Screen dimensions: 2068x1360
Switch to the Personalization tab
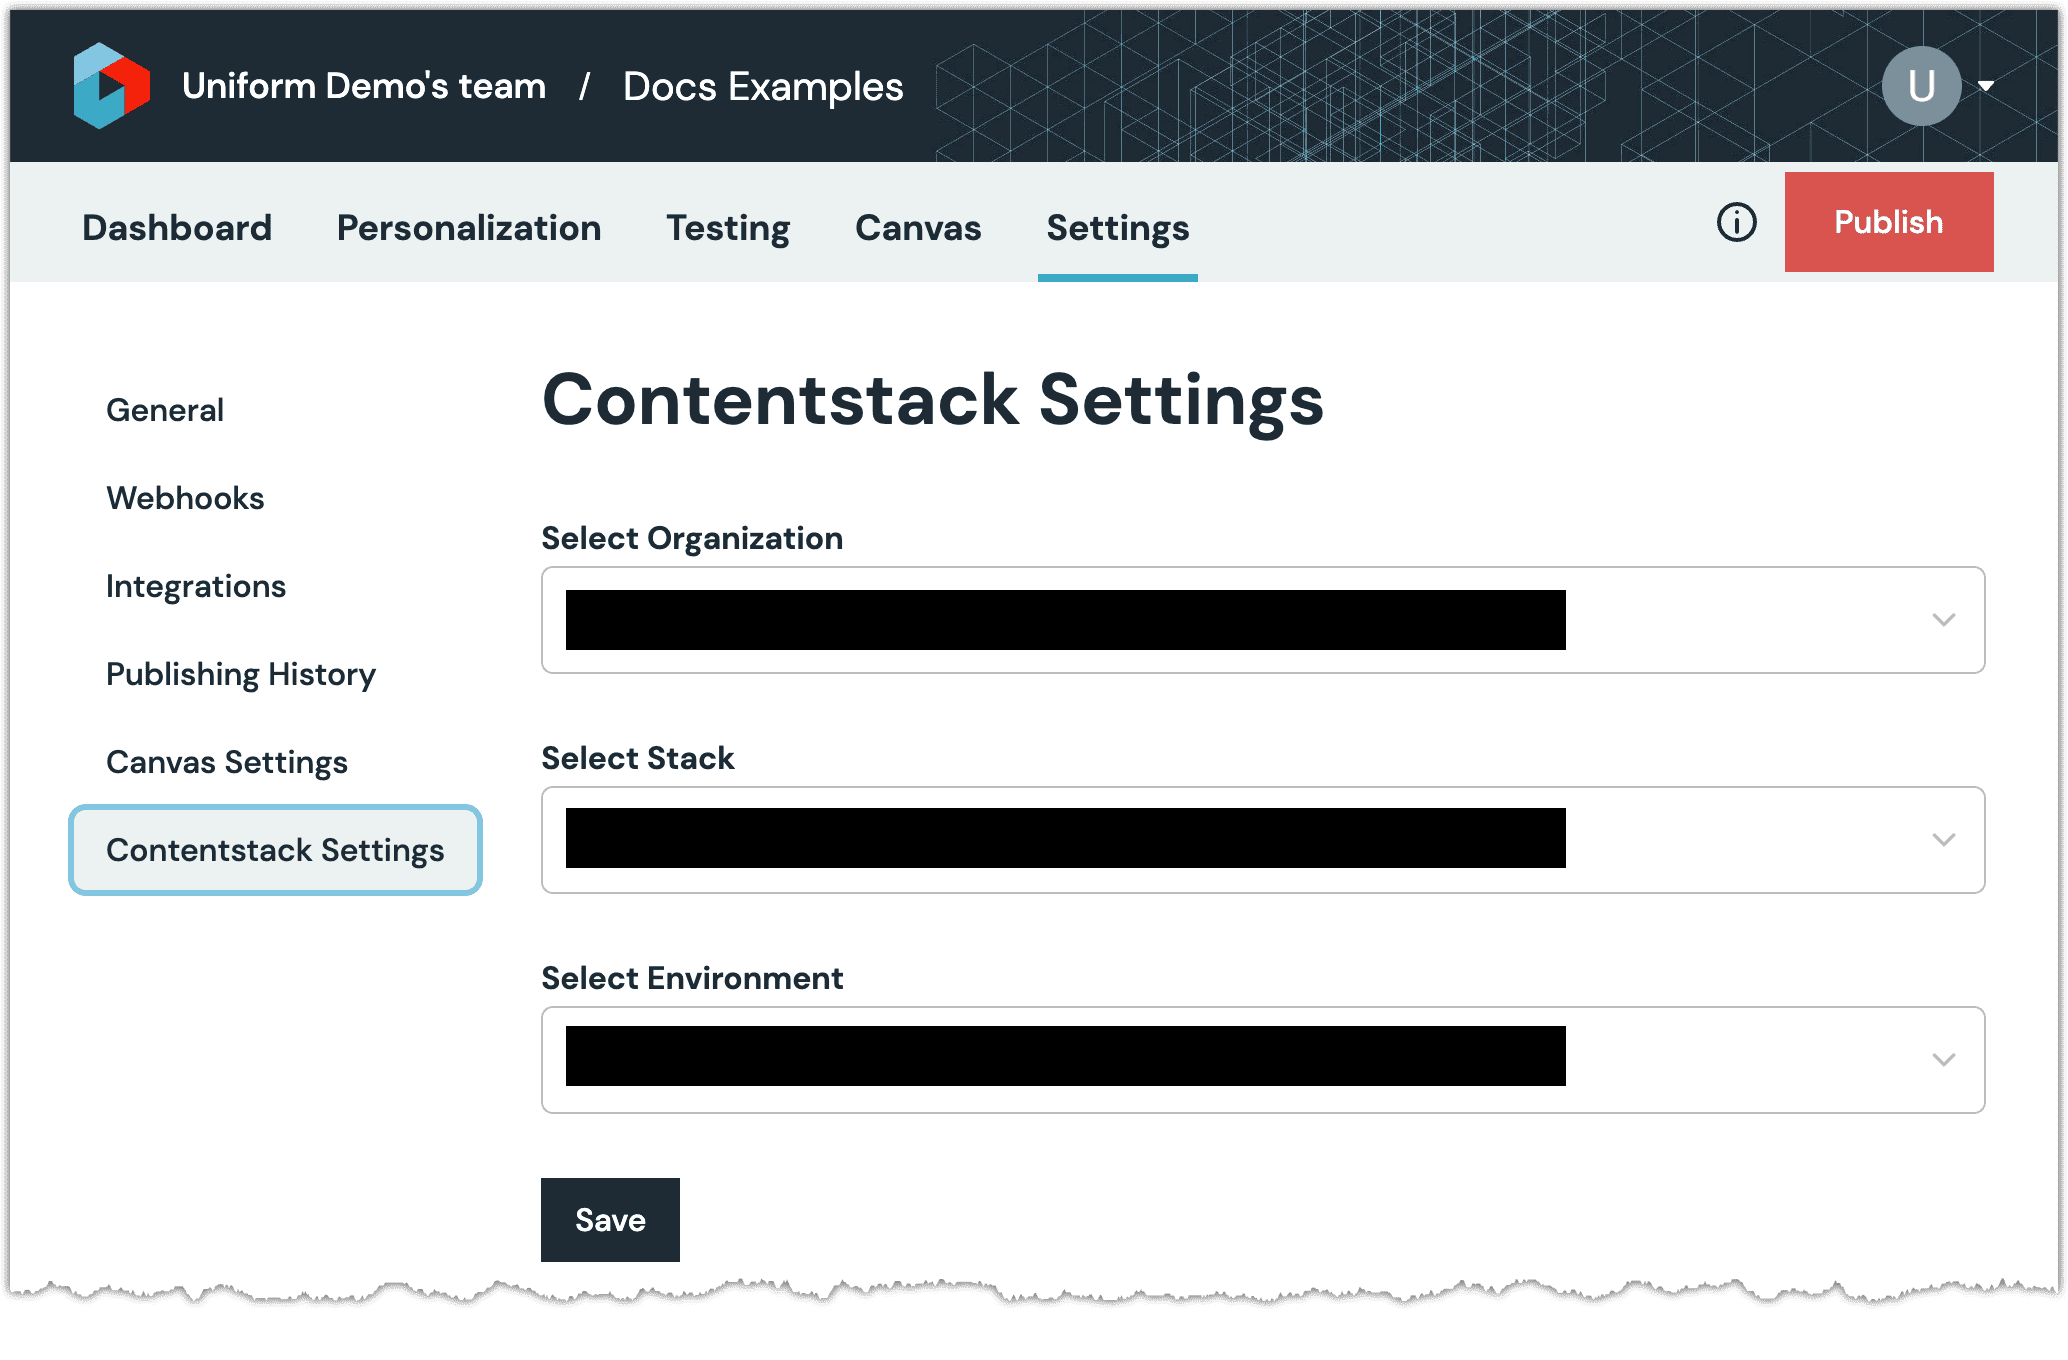[x=469, y=228]
